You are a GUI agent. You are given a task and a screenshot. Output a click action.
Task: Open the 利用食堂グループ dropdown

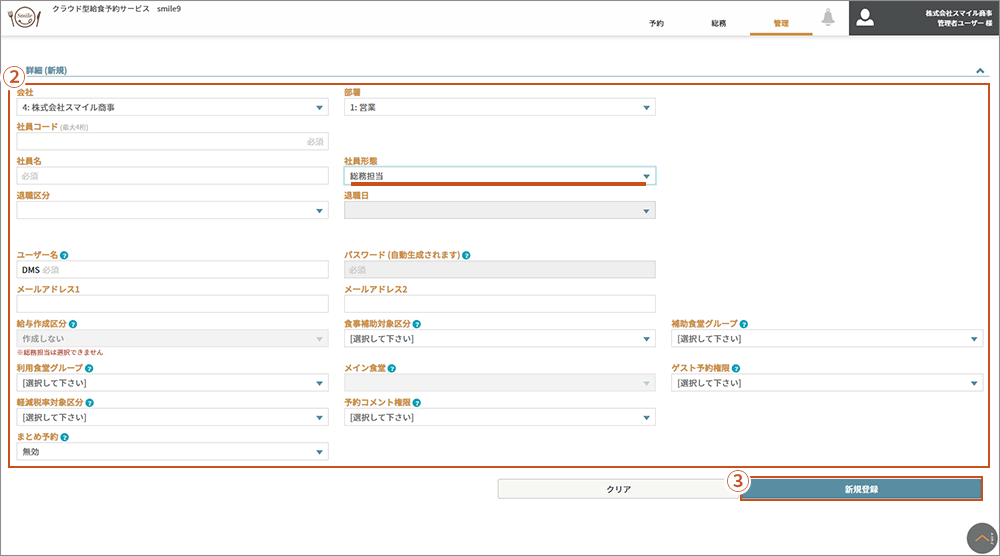172,383
